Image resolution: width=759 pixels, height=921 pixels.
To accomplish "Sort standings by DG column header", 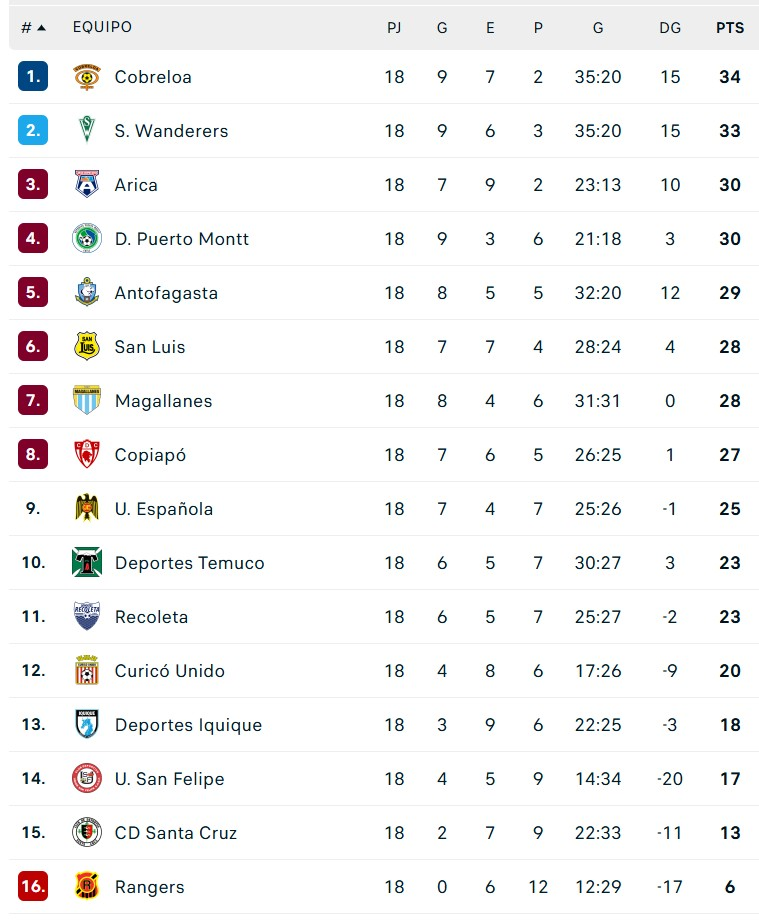I will pyautogui.click(x=670, y=28).
